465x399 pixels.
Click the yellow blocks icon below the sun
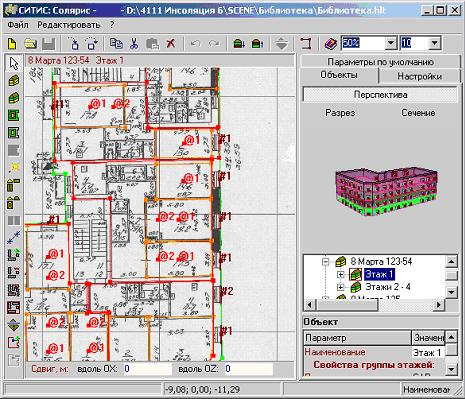point(14,185)
